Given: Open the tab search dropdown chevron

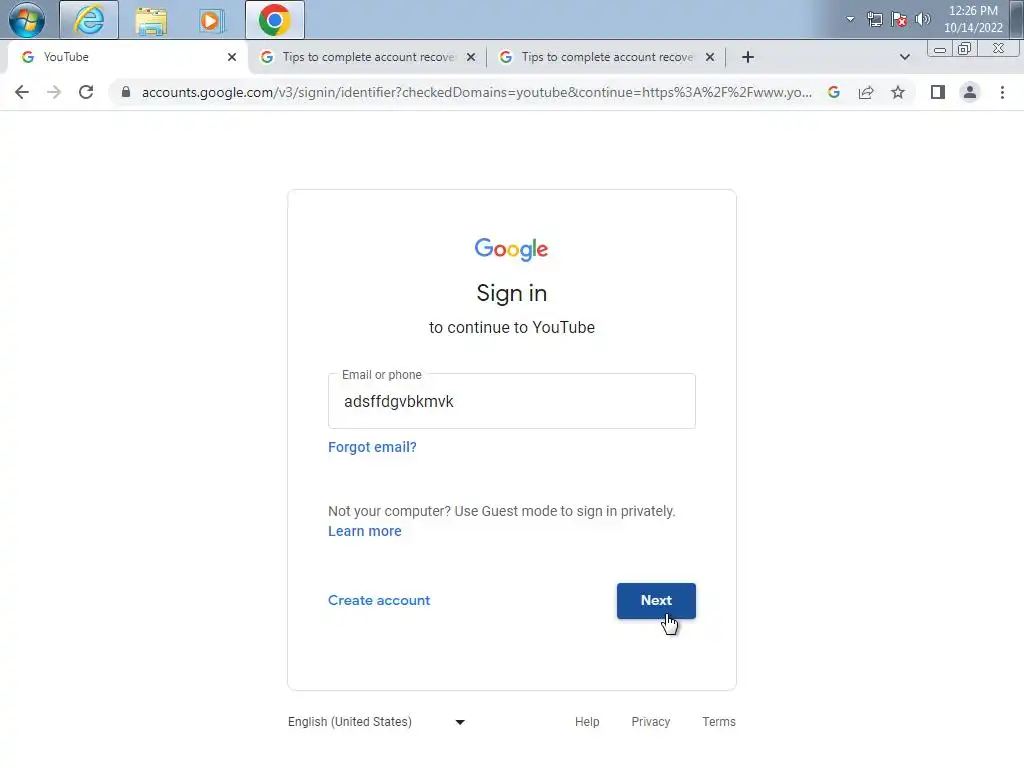Looking at the screenshot, I should [x=904, y=57].
